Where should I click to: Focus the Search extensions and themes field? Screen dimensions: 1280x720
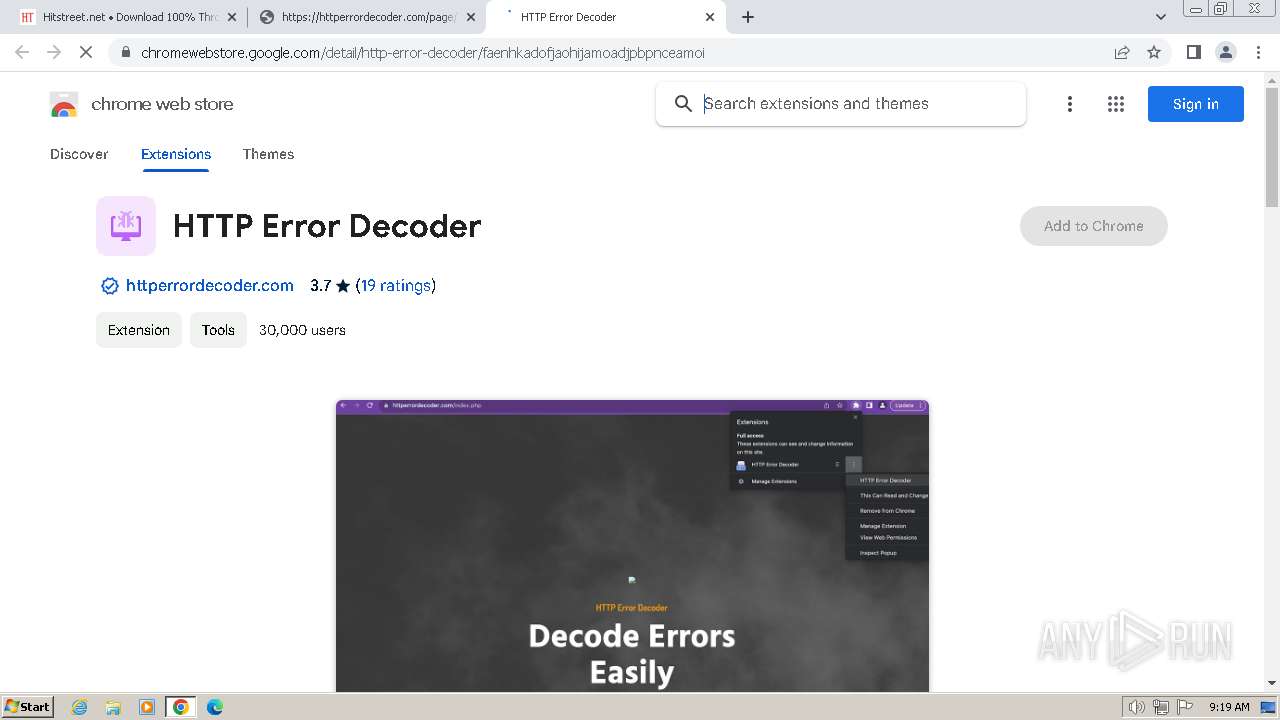point(841,104)
